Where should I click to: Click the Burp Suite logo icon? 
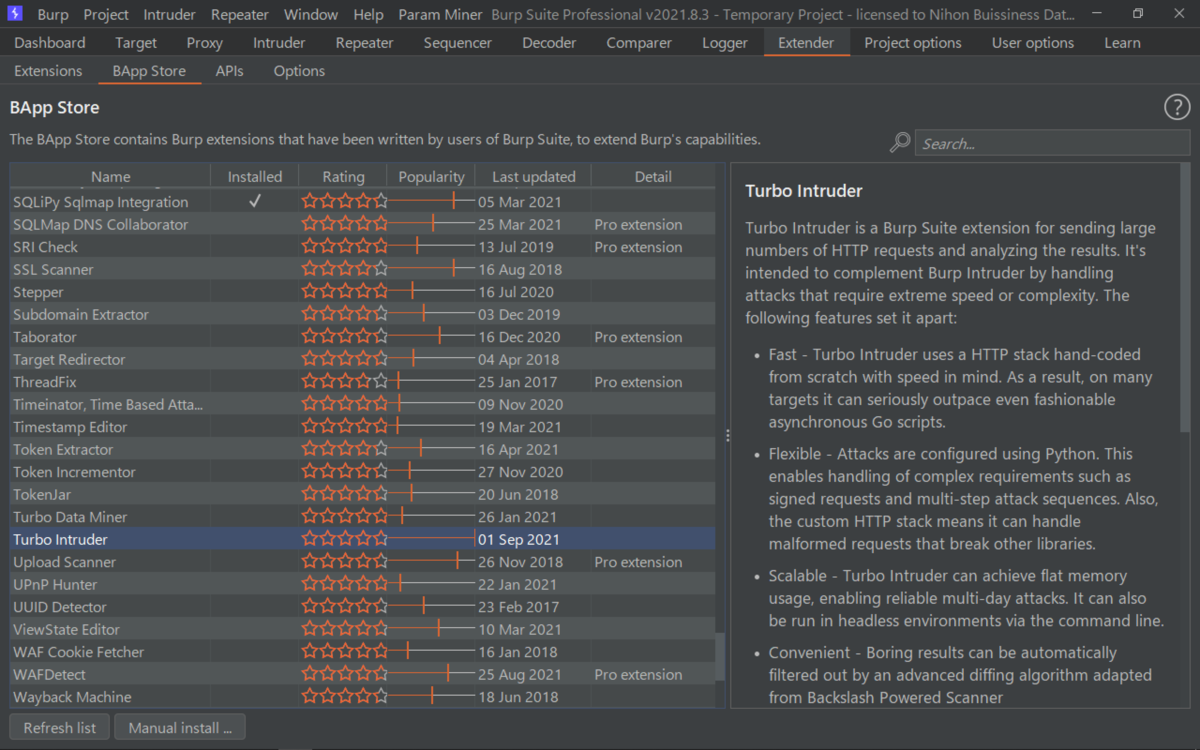[x=15, y=14]
